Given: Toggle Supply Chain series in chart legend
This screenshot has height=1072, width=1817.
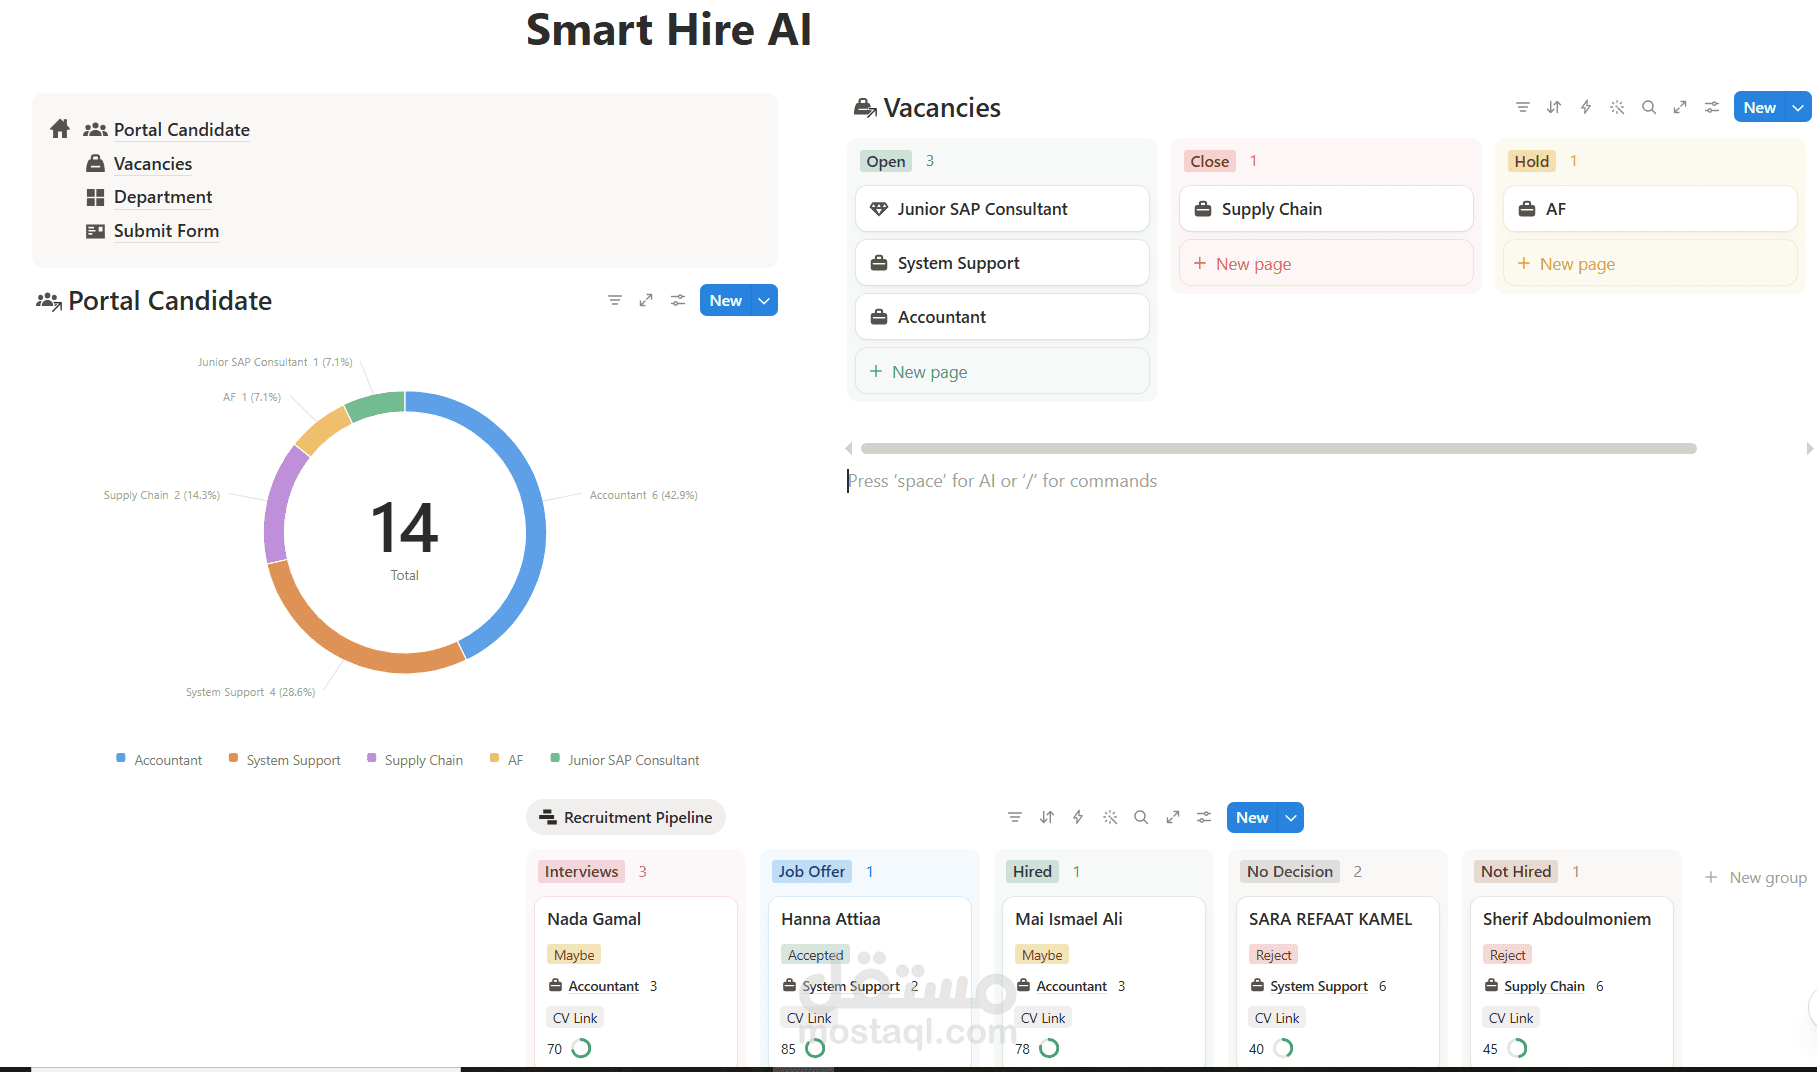Looking at the screenshot, I should point(415,760).
